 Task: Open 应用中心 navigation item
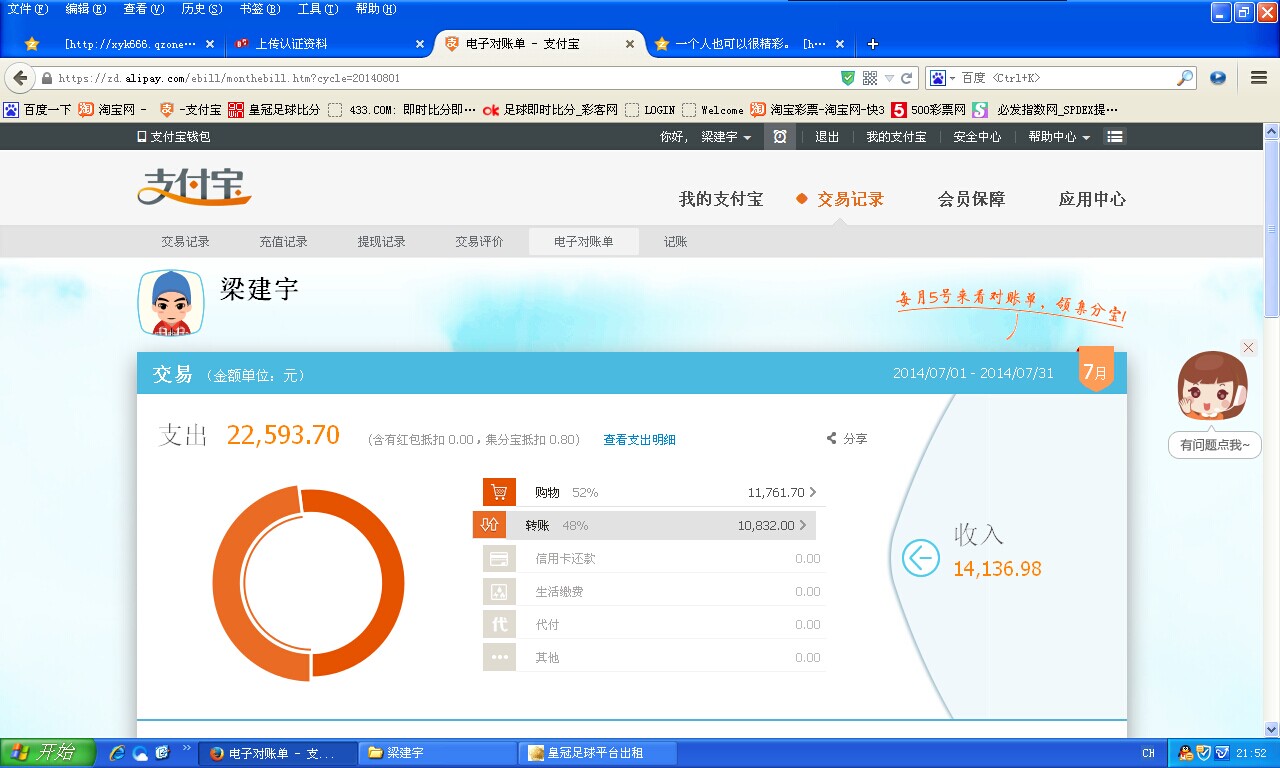tap(1092, 199)
